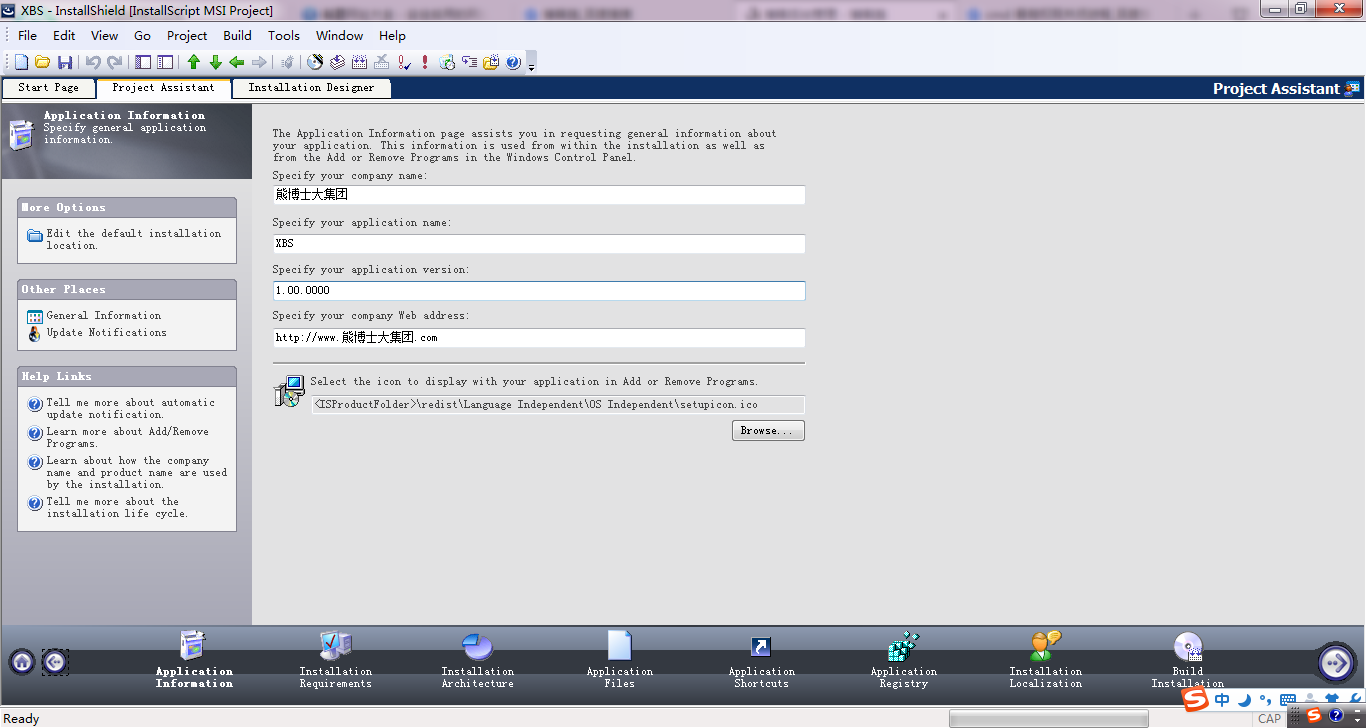Select the Application Information step icon

click(193, 645)
